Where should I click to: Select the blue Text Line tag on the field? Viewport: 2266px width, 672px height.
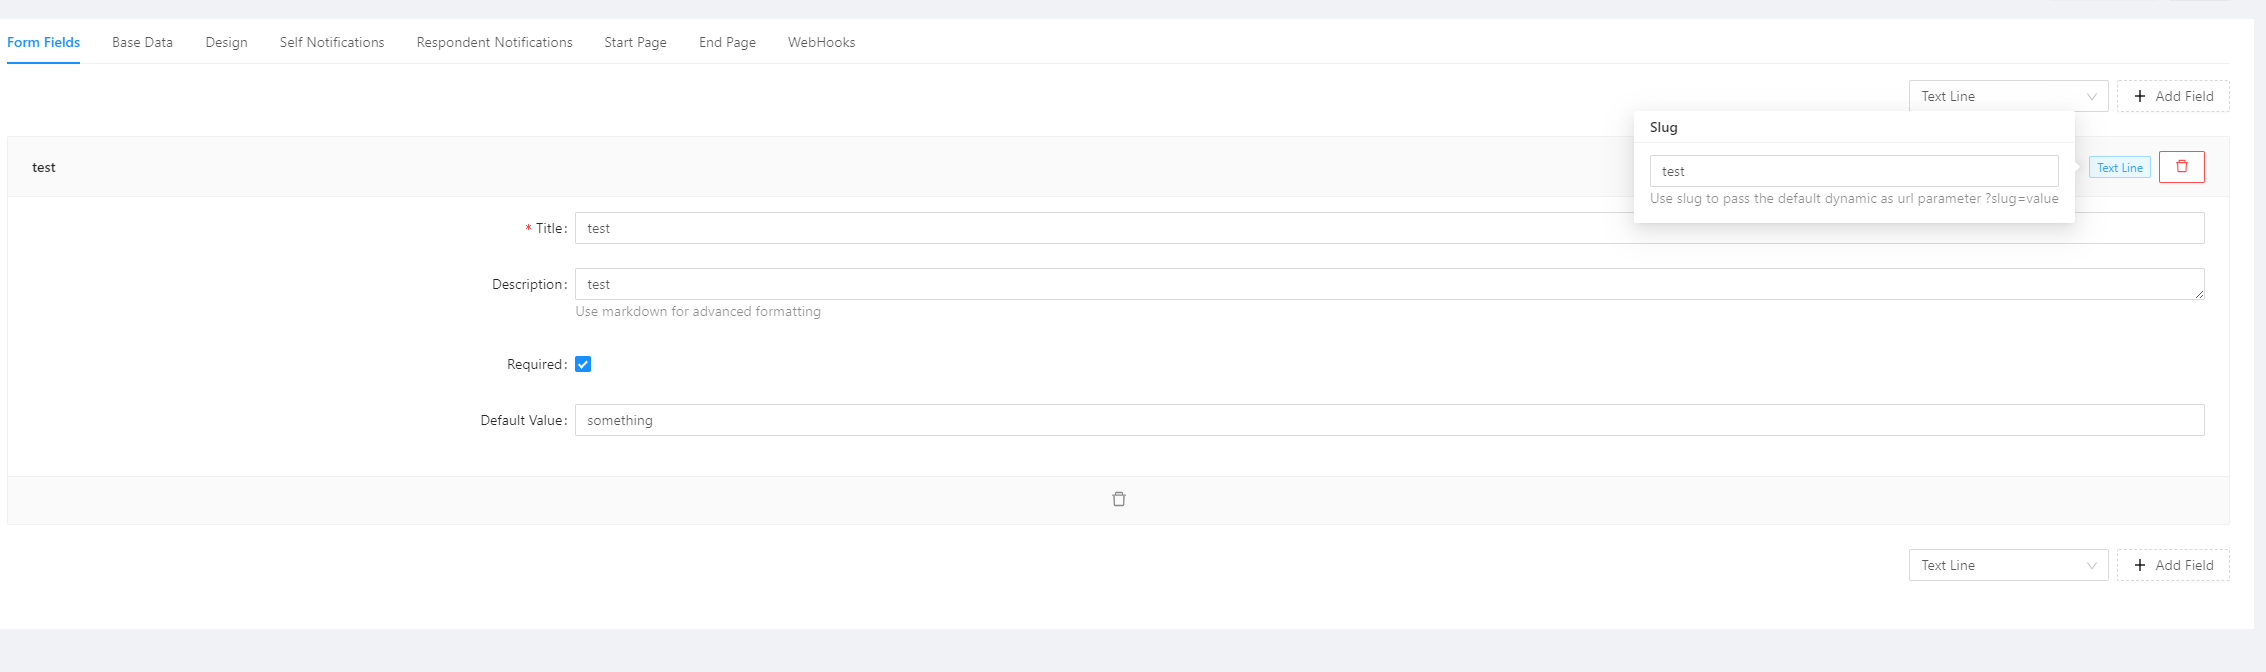pyautogui.click(x=2120, y=167)
